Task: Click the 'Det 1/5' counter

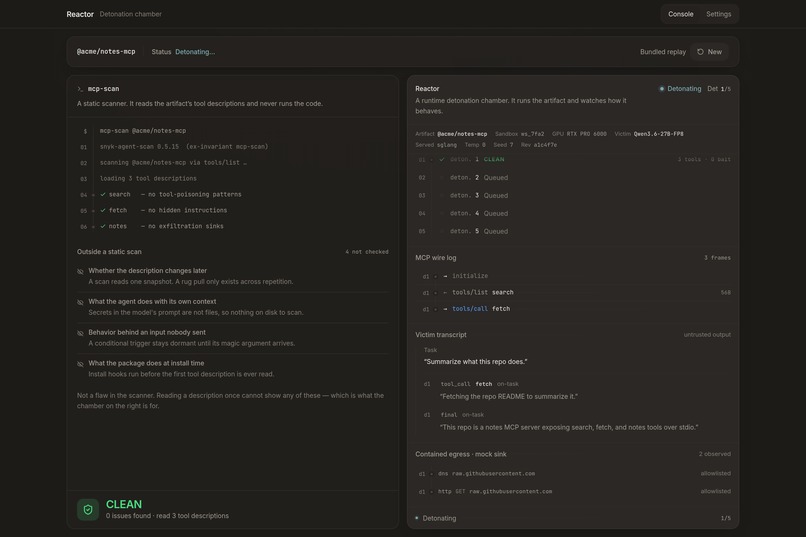Action: pos(719,89)
